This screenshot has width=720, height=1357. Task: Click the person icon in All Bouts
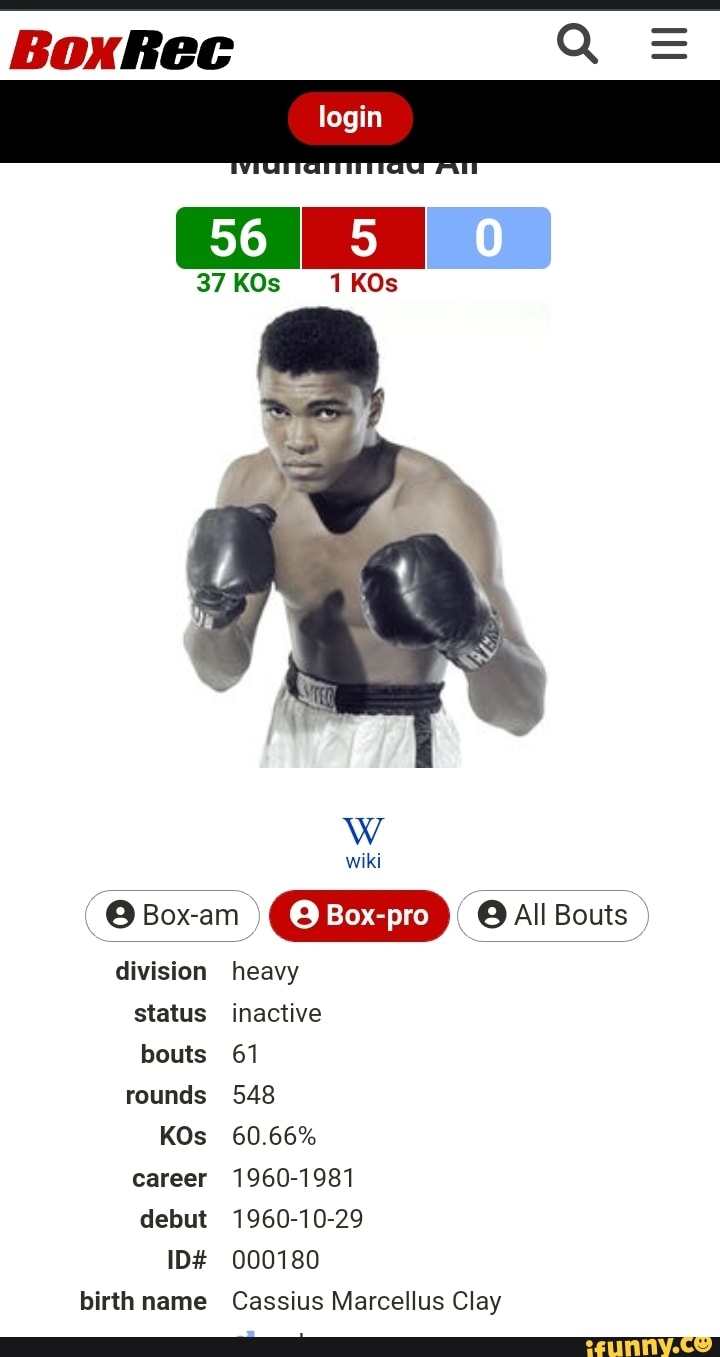pyautogui.click(x=492, y=915)
